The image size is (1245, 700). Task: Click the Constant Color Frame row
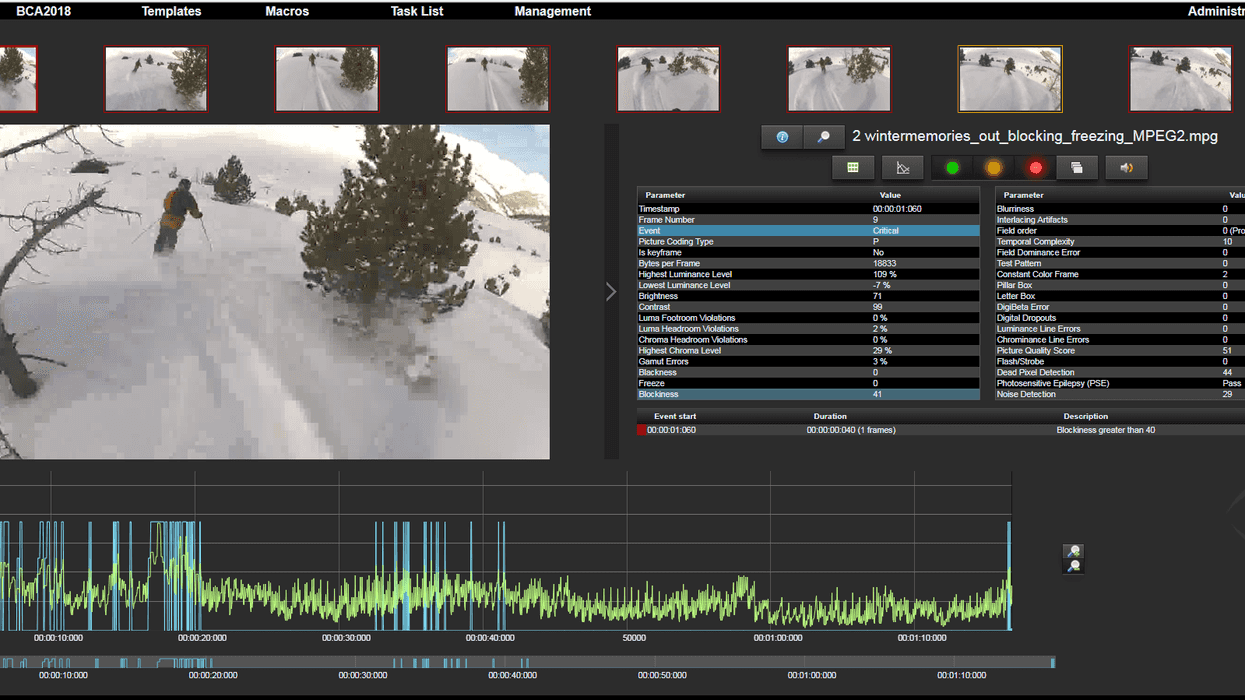coord(1120,274)
